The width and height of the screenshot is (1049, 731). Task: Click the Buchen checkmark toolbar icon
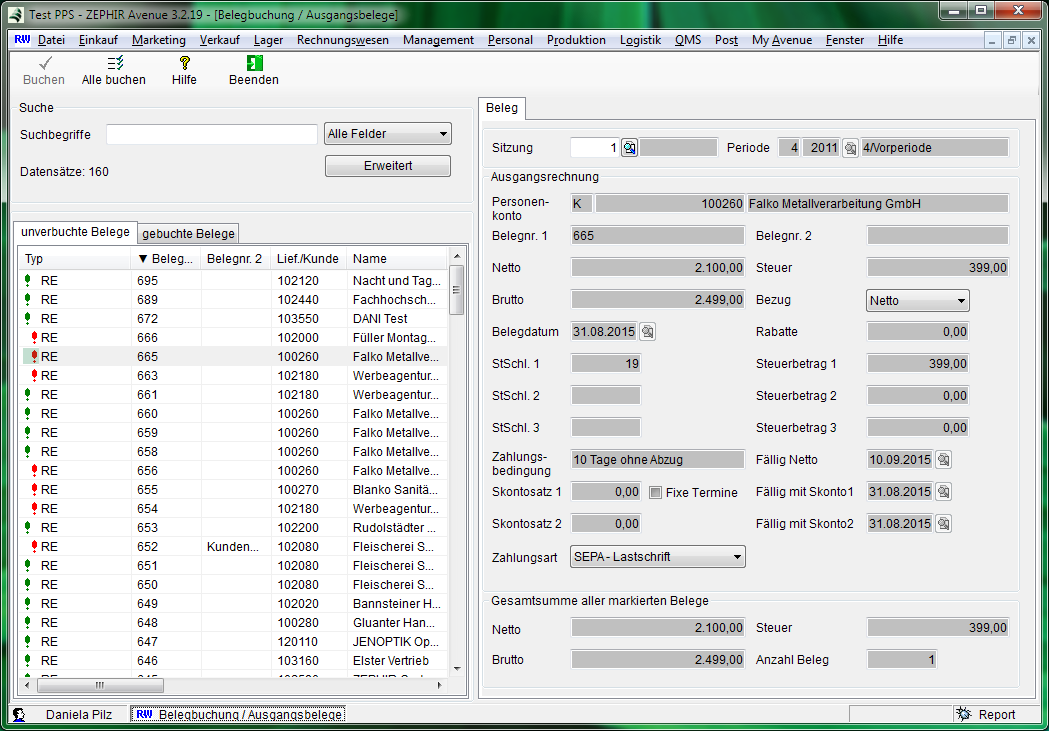[43, 63]
